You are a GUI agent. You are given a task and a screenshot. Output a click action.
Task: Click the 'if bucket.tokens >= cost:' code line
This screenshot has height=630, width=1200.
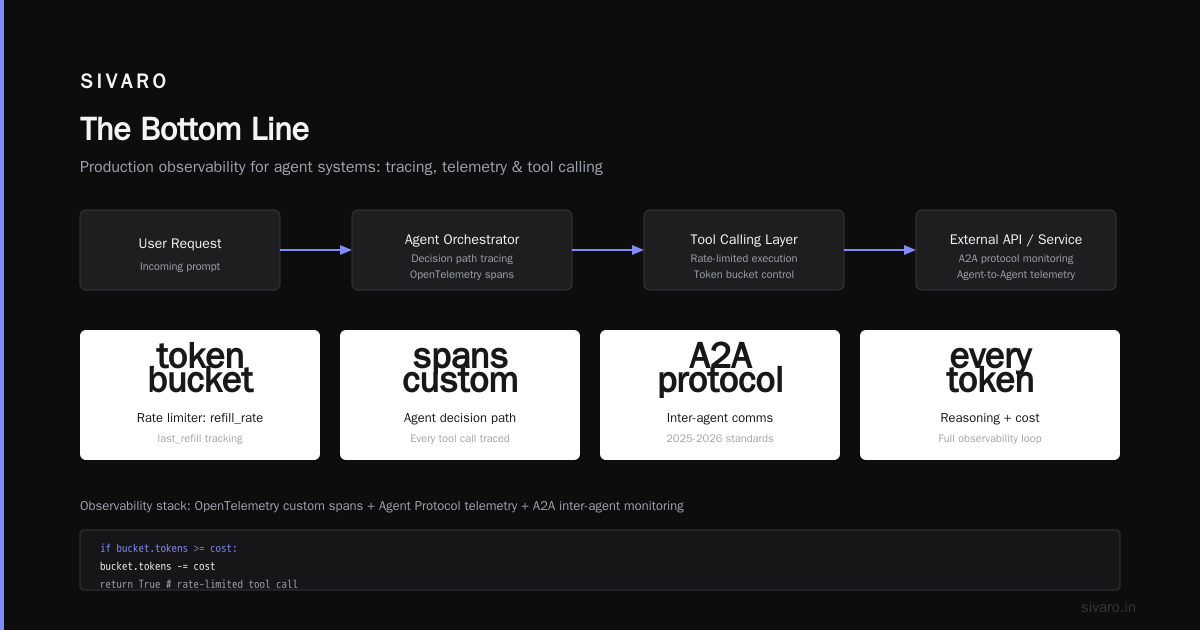click(x=168, y=548)
